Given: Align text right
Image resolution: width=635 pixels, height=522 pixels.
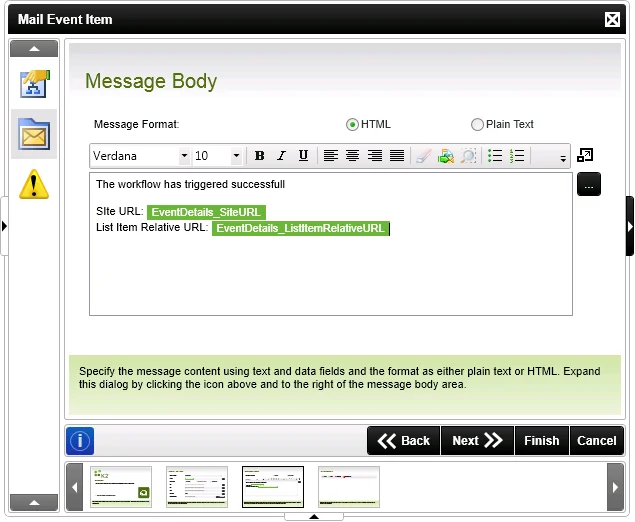Looking at the screenshot, I should point(375,156).
